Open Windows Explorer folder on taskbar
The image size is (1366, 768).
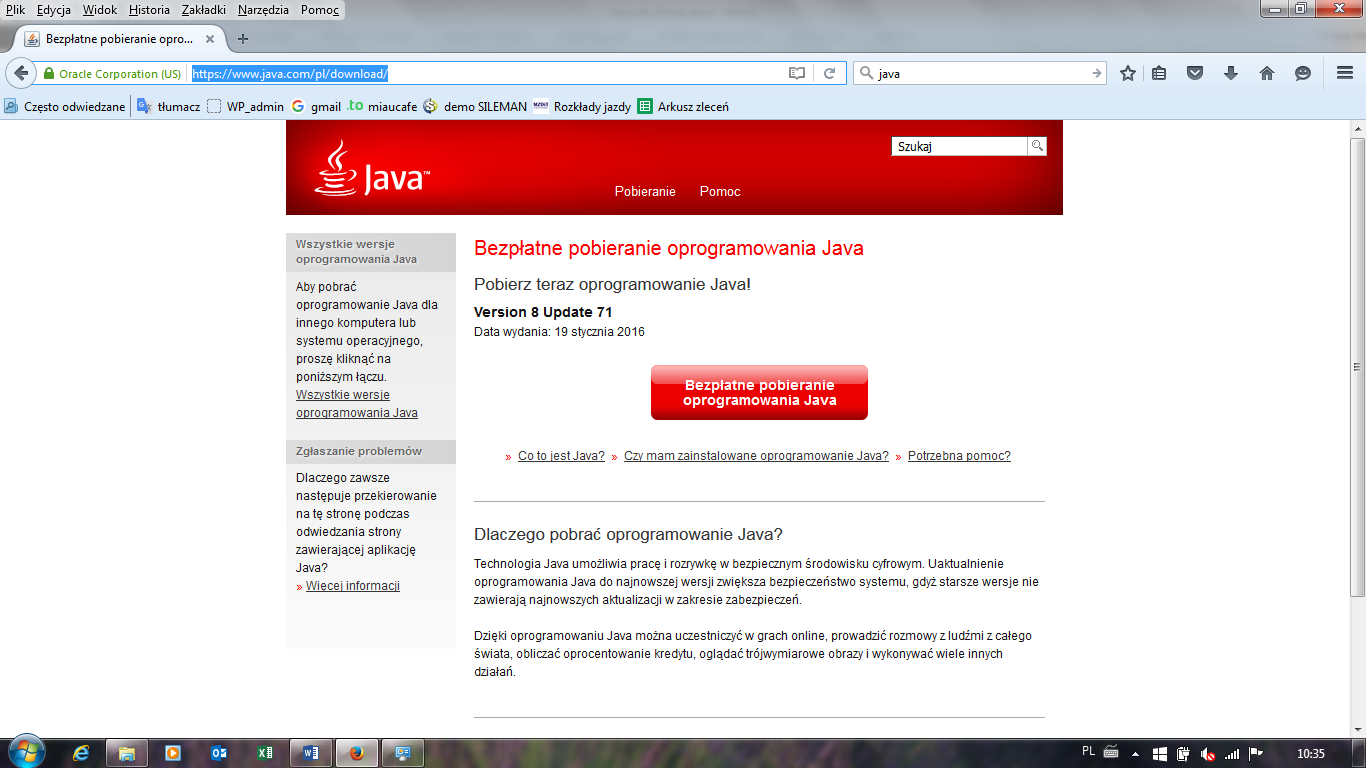tap(127, 753)
